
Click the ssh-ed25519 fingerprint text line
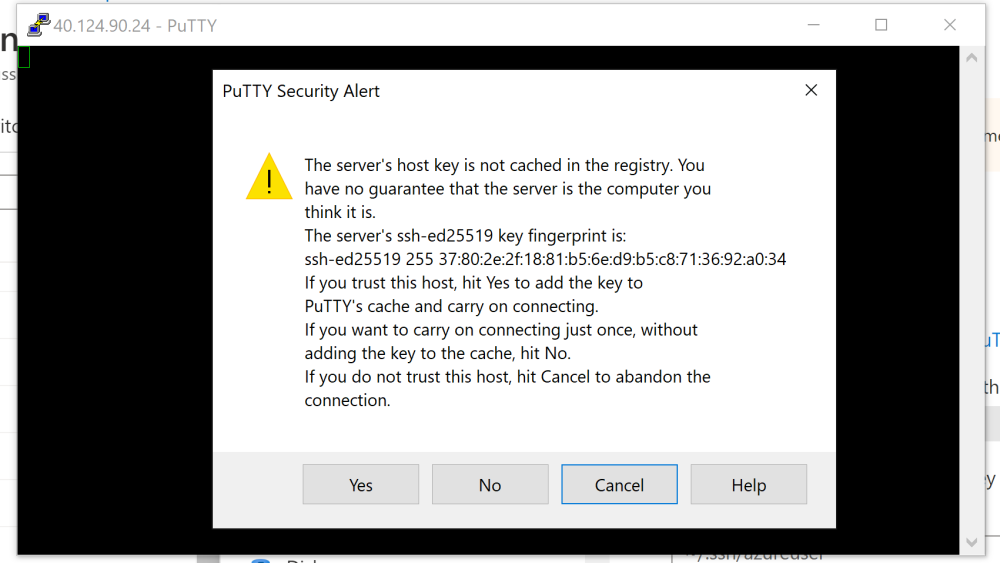coord(545,260)
